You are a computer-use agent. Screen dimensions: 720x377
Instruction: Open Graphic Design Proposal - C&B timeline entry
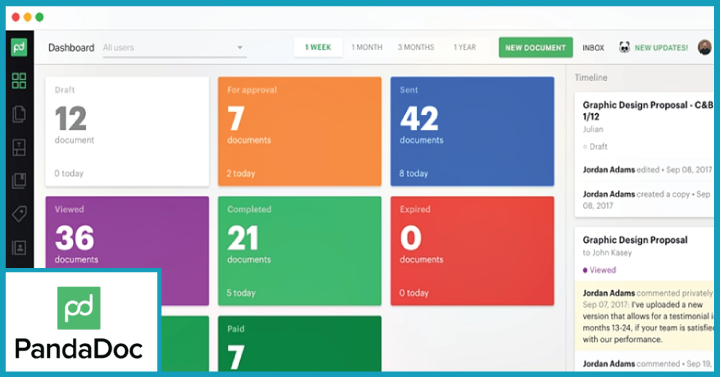(x=647, y=111)
